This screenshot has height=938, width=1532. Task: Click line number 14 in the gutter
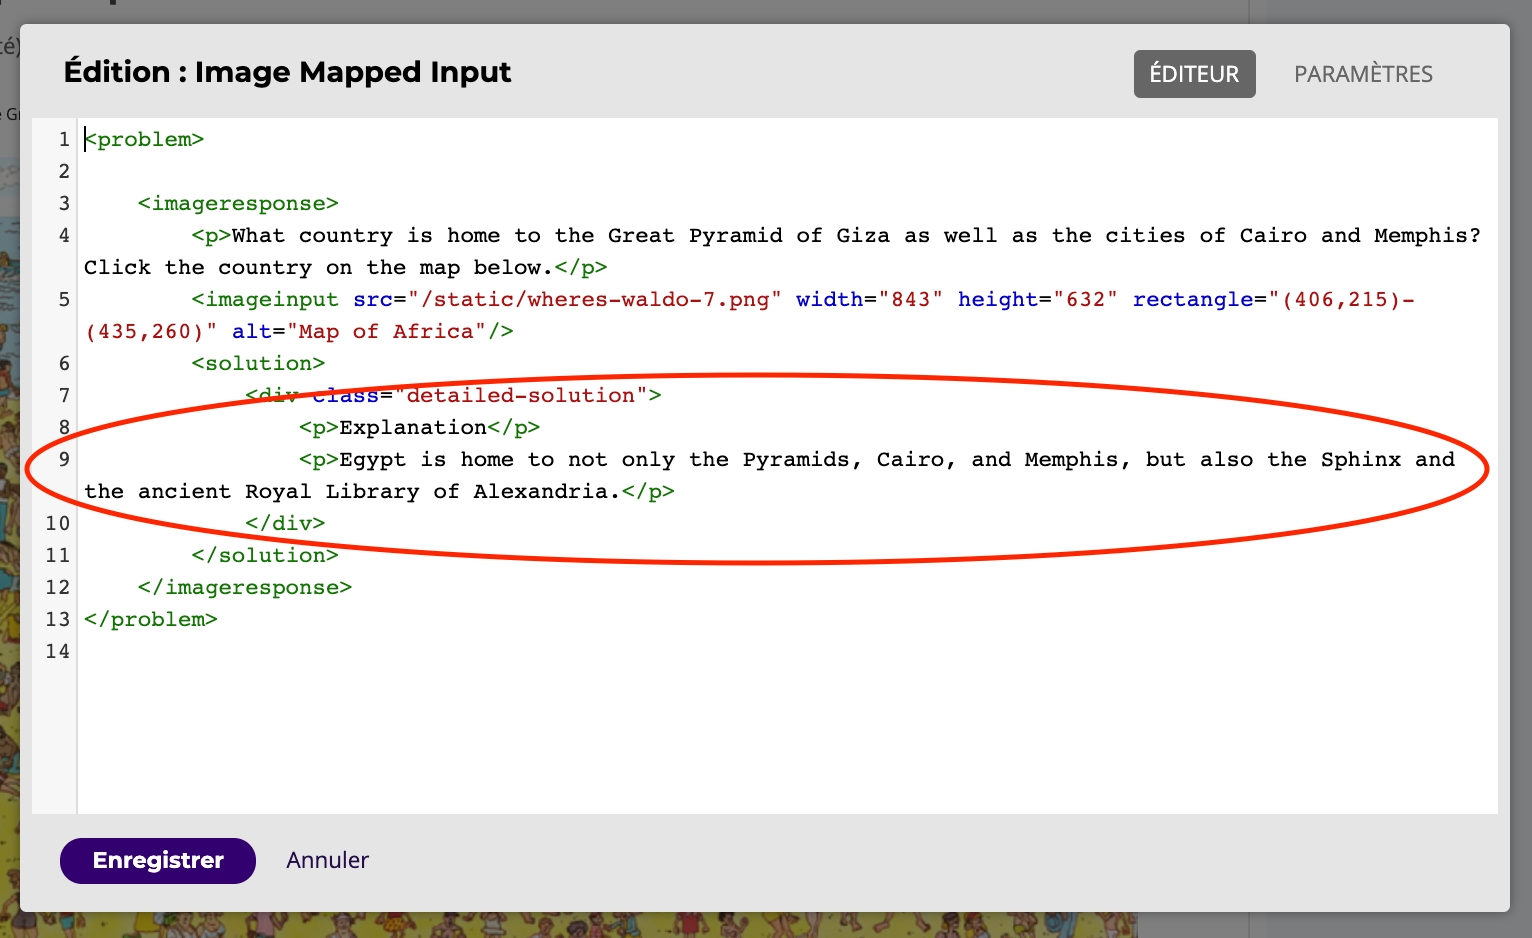point(58,652)
